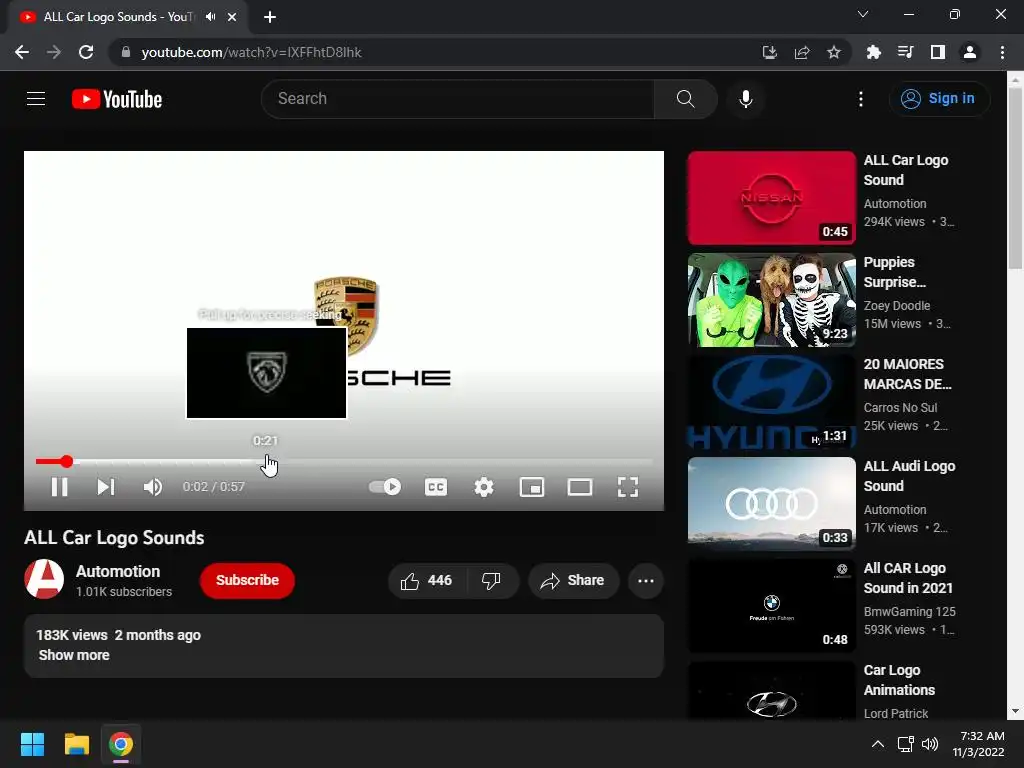The height and width of the screenshot is (768, 1024).
Task: Close the 'ALL Car Logo Sounds' tab
Action: 232,17
